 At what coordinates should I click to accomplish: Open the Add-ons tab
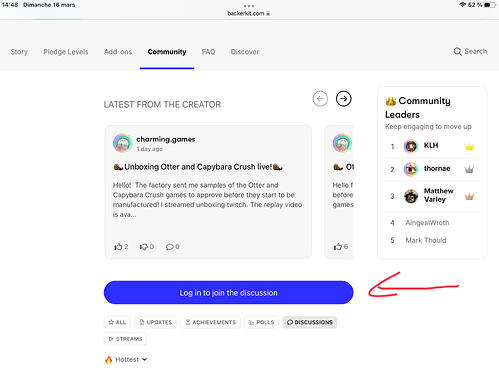(x=118, y=52)
